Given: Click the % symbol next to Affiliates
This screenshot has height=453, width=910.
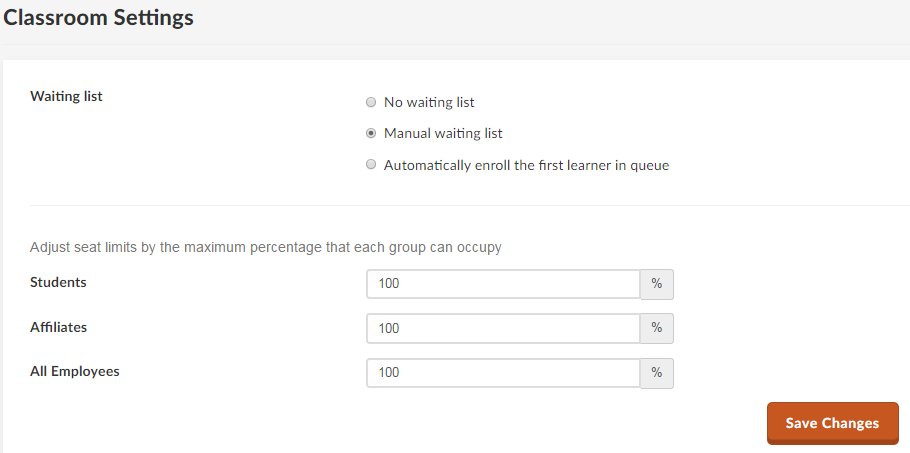Looking at the screenshot, I should 657,328.
